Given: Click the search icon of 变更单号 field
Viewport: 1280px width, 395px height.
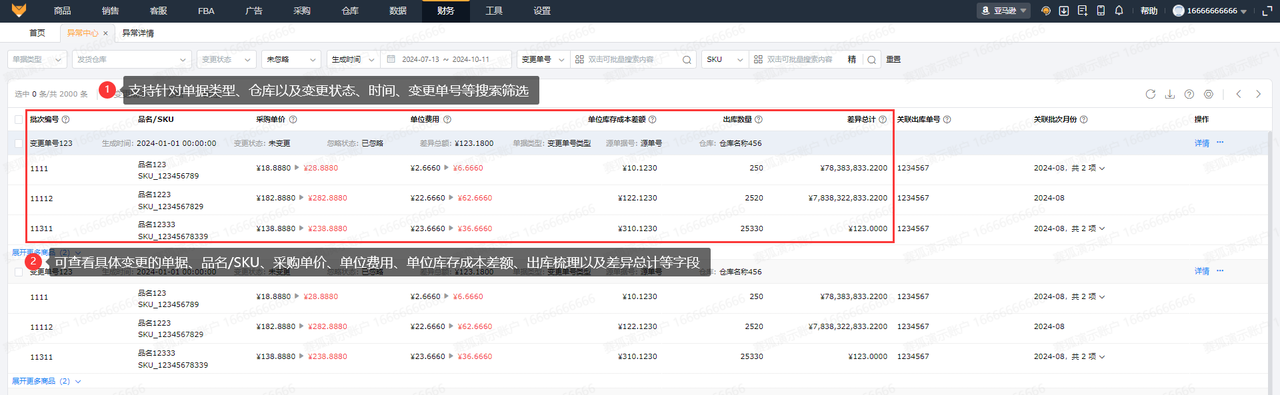Looking at the screenshot, I should tap(686, 60).
